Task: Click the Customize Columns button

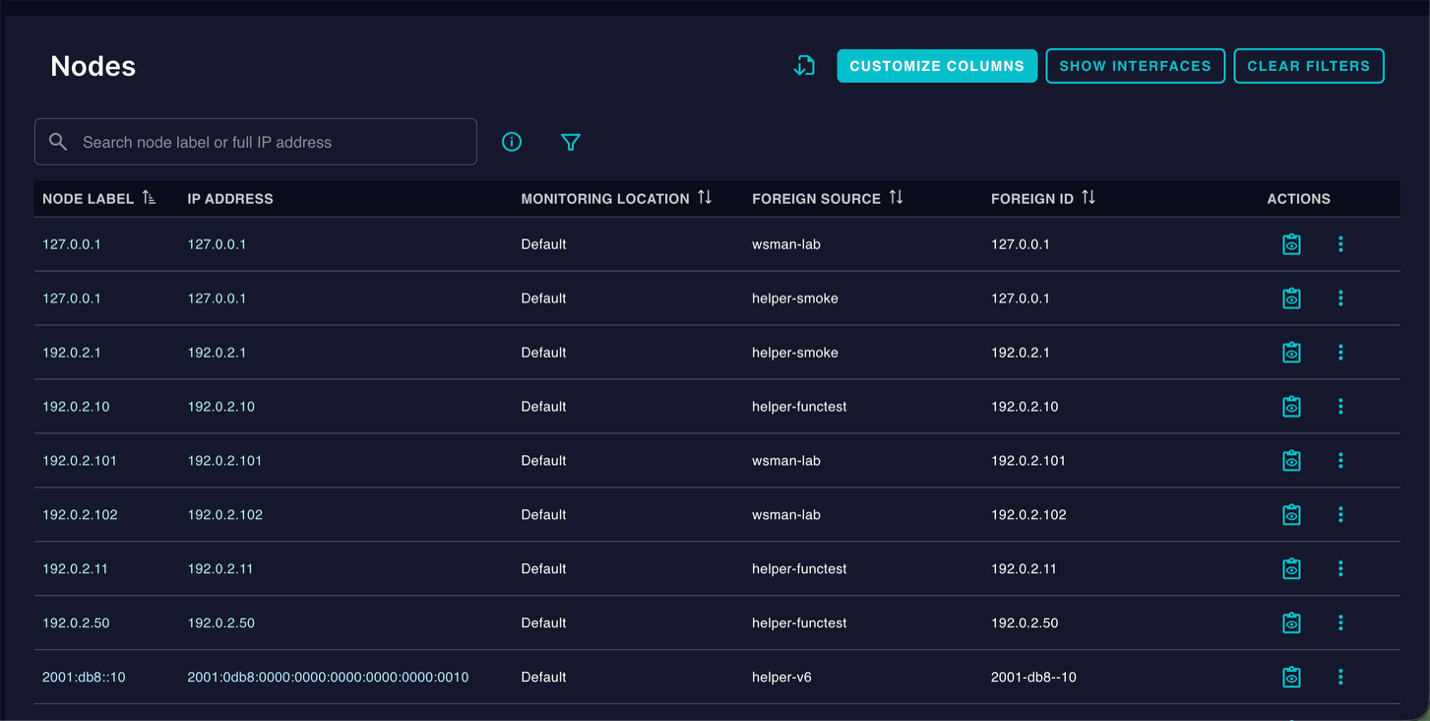Action: 937,66
